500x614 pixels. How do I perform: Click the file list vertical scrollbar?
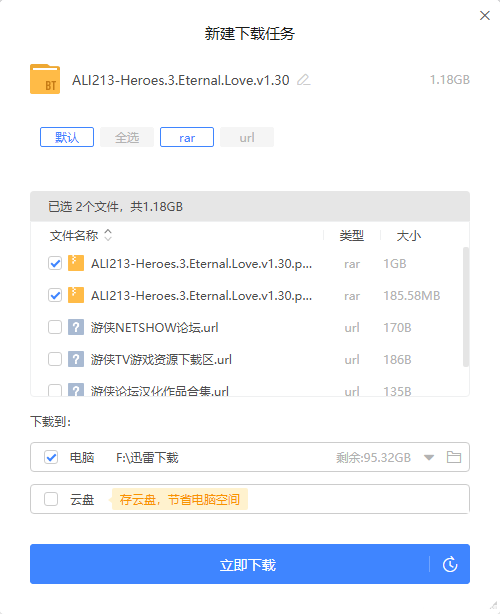coord(466,307)
